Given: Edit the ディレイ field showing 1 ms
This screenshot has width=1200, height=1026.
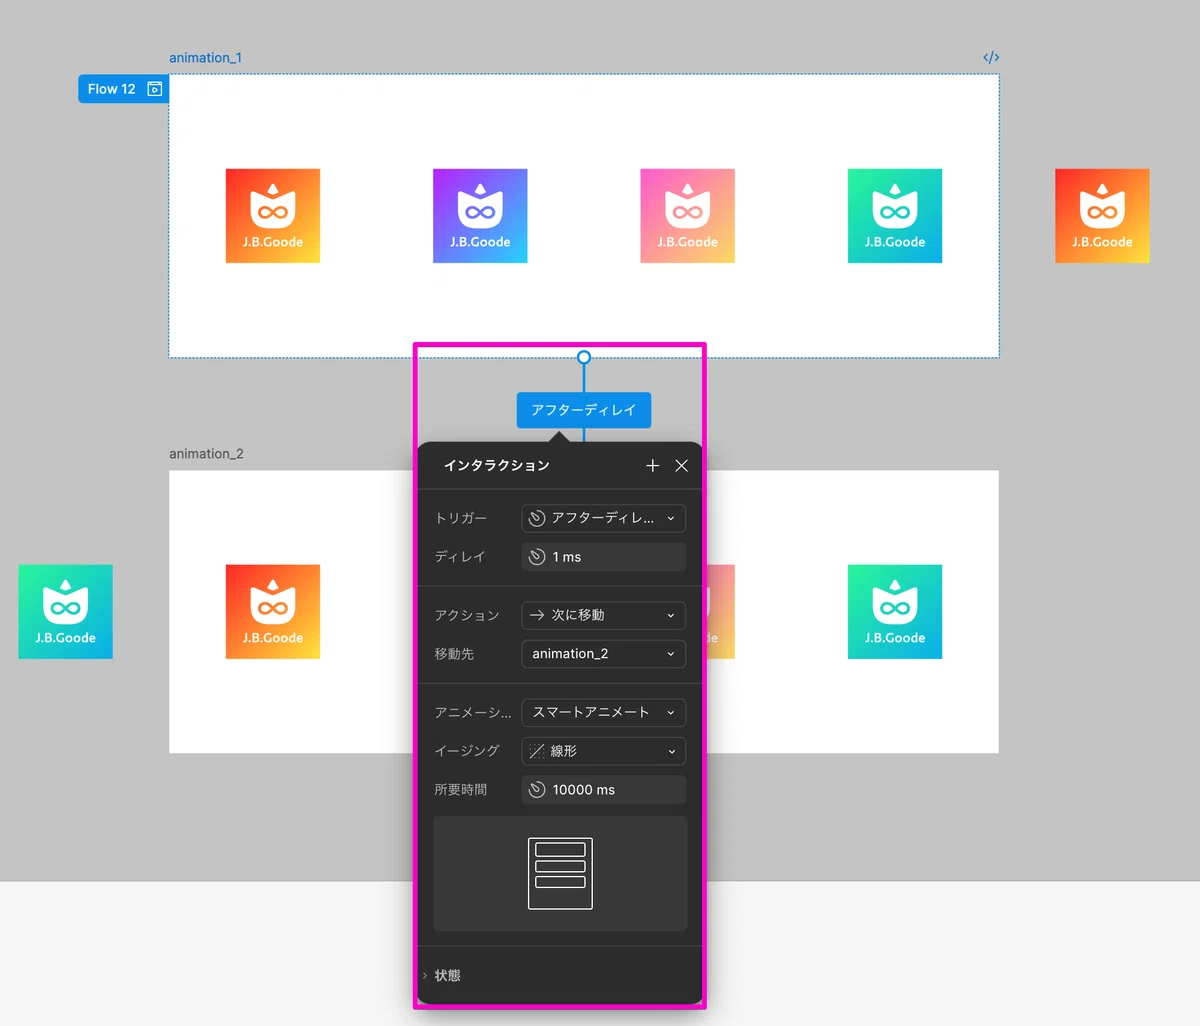Looking at the screenshot, I should [x=604, y=557].
